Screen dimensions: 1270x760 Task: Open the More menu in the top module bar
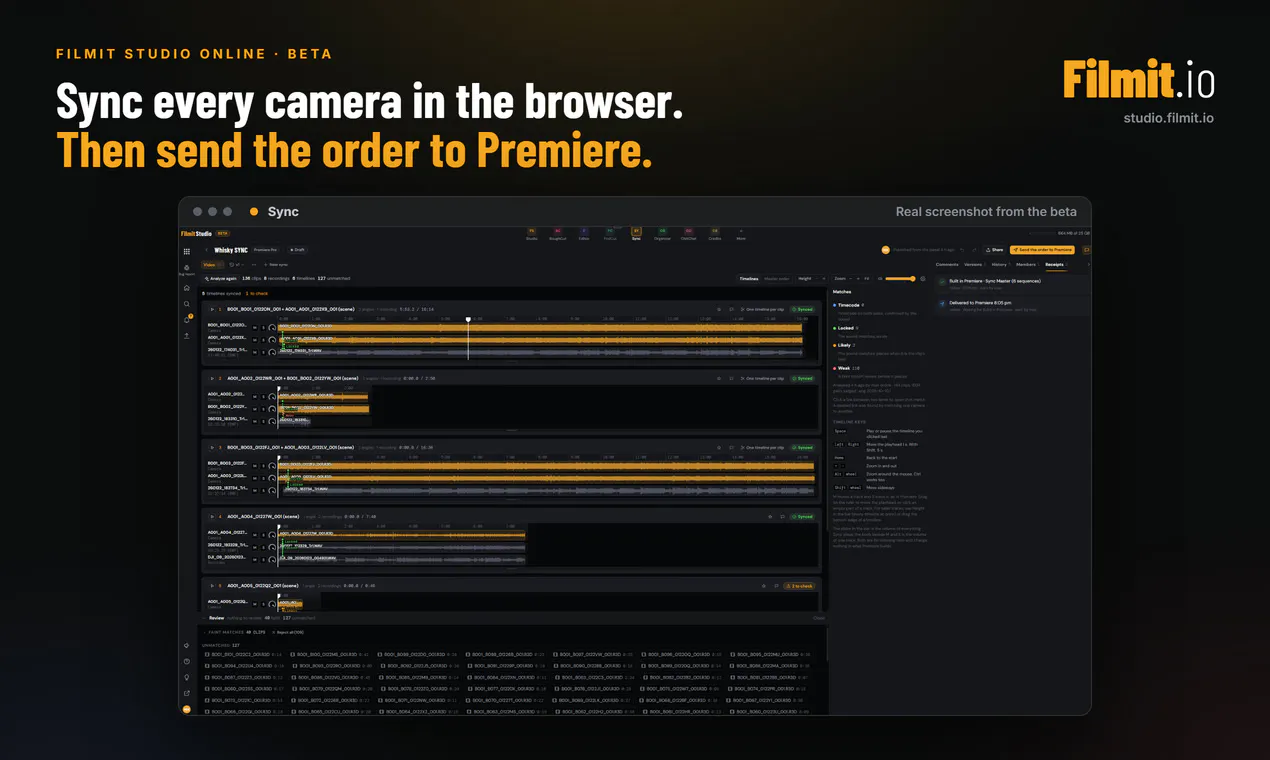tap(741, 236)
